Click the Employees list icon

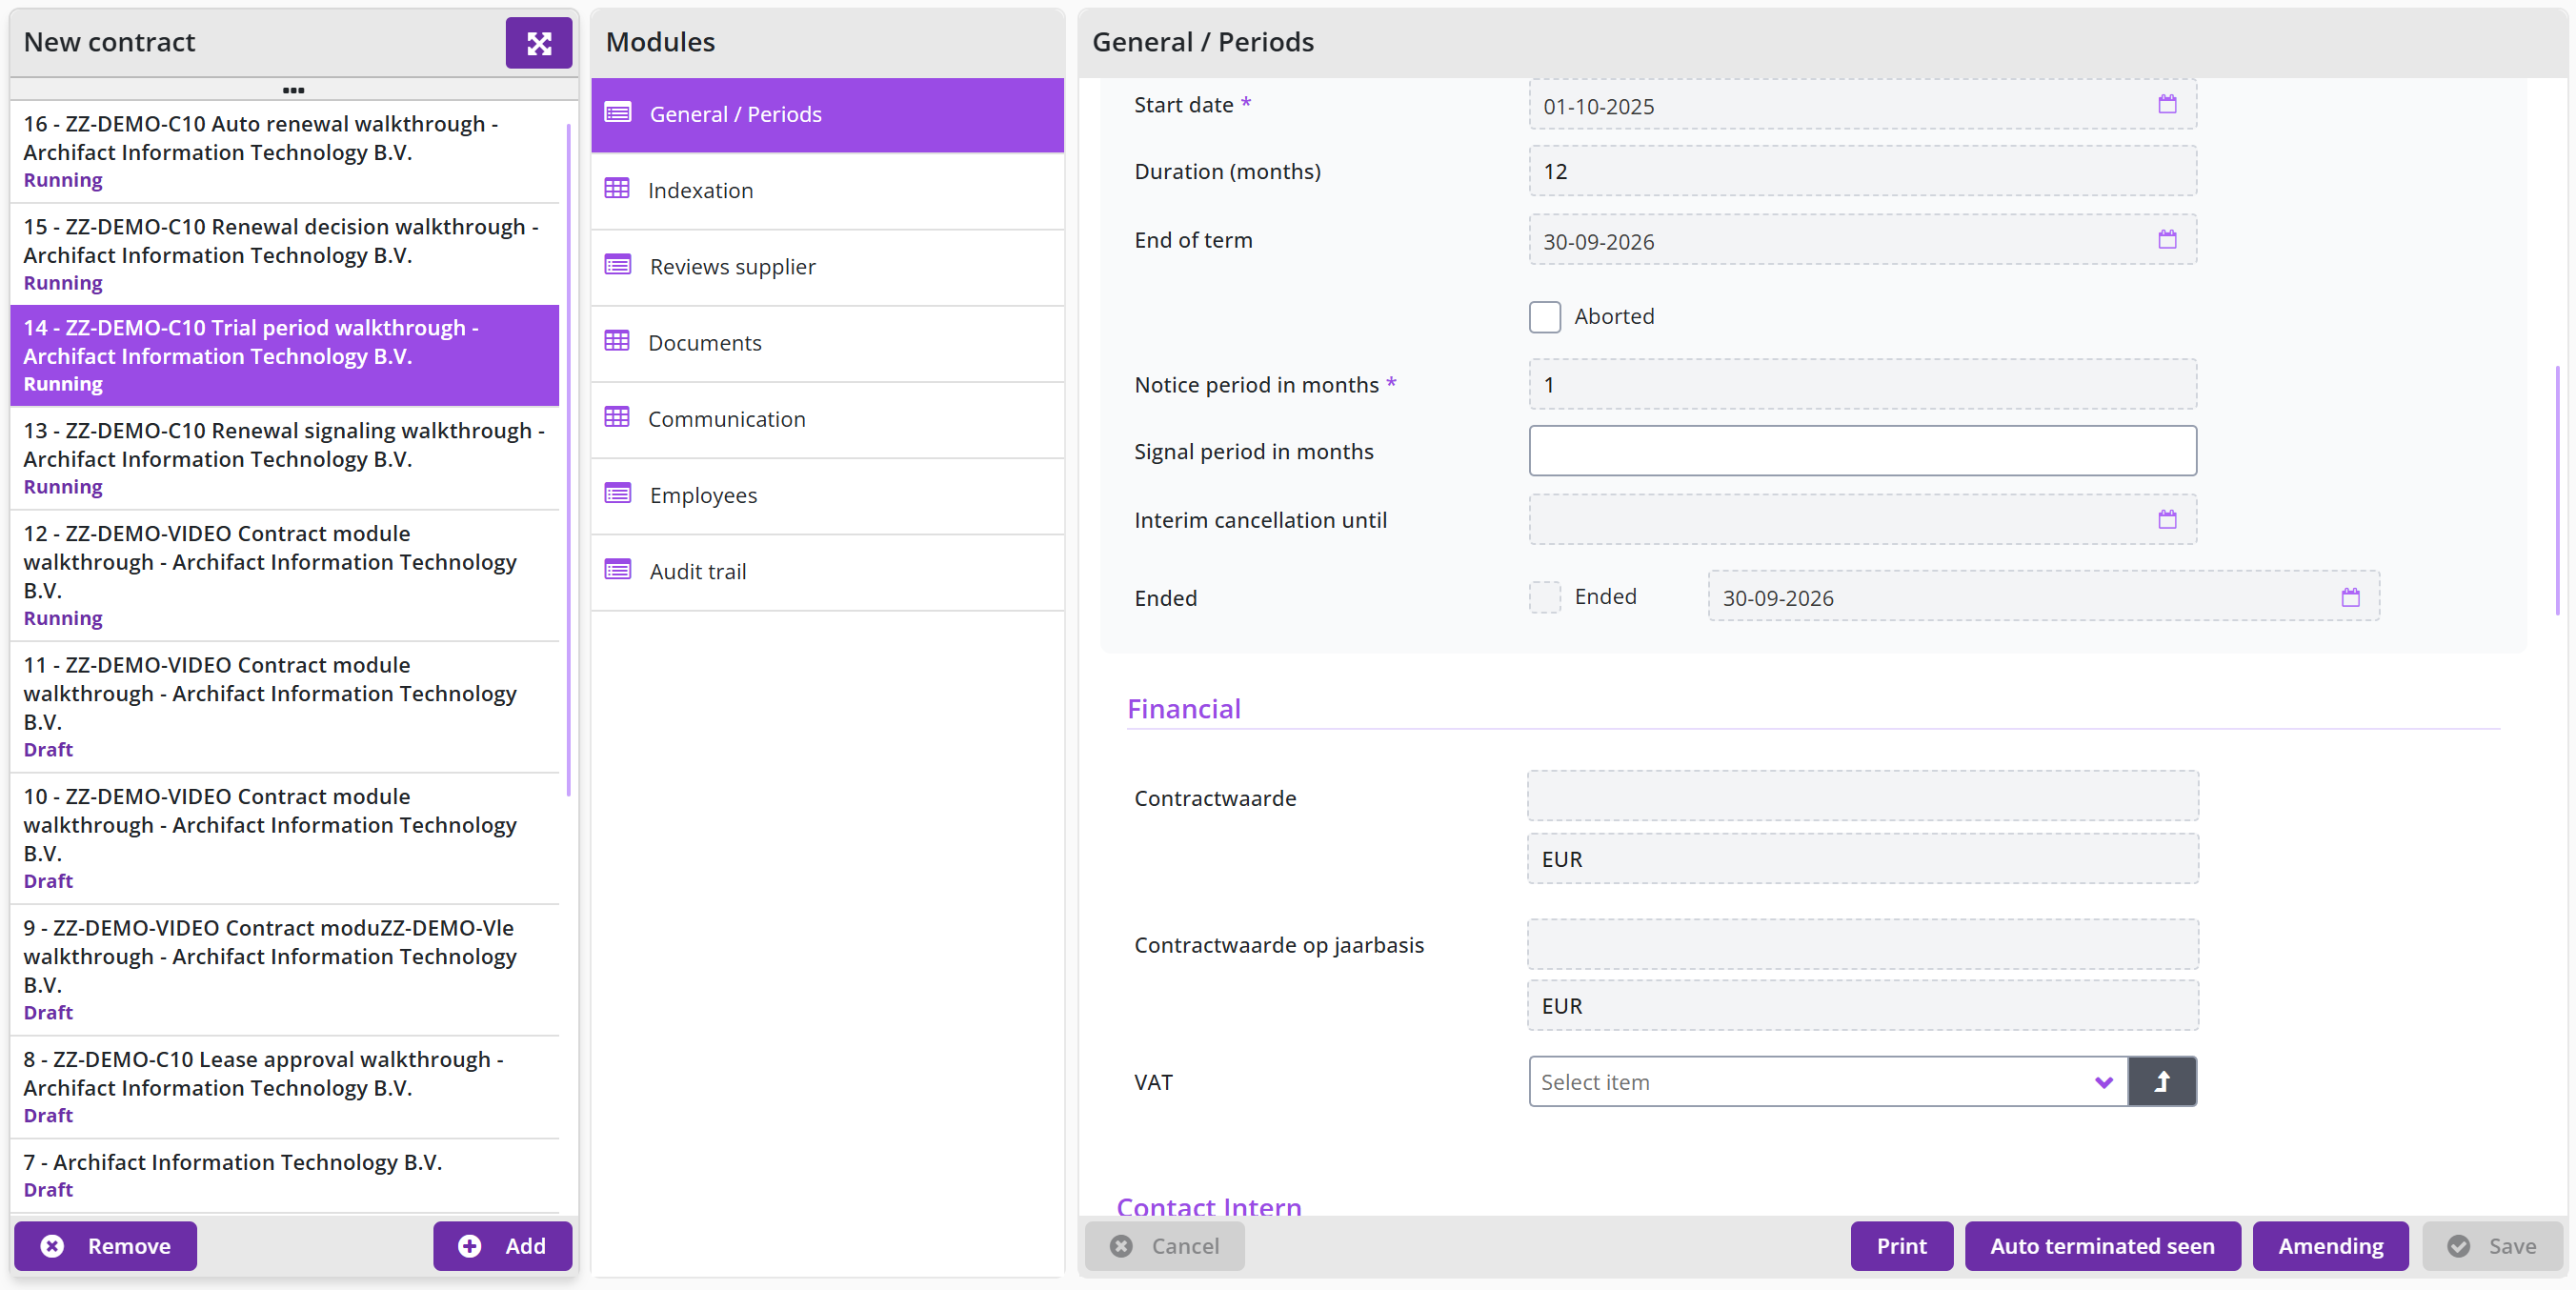click(618, 494)
